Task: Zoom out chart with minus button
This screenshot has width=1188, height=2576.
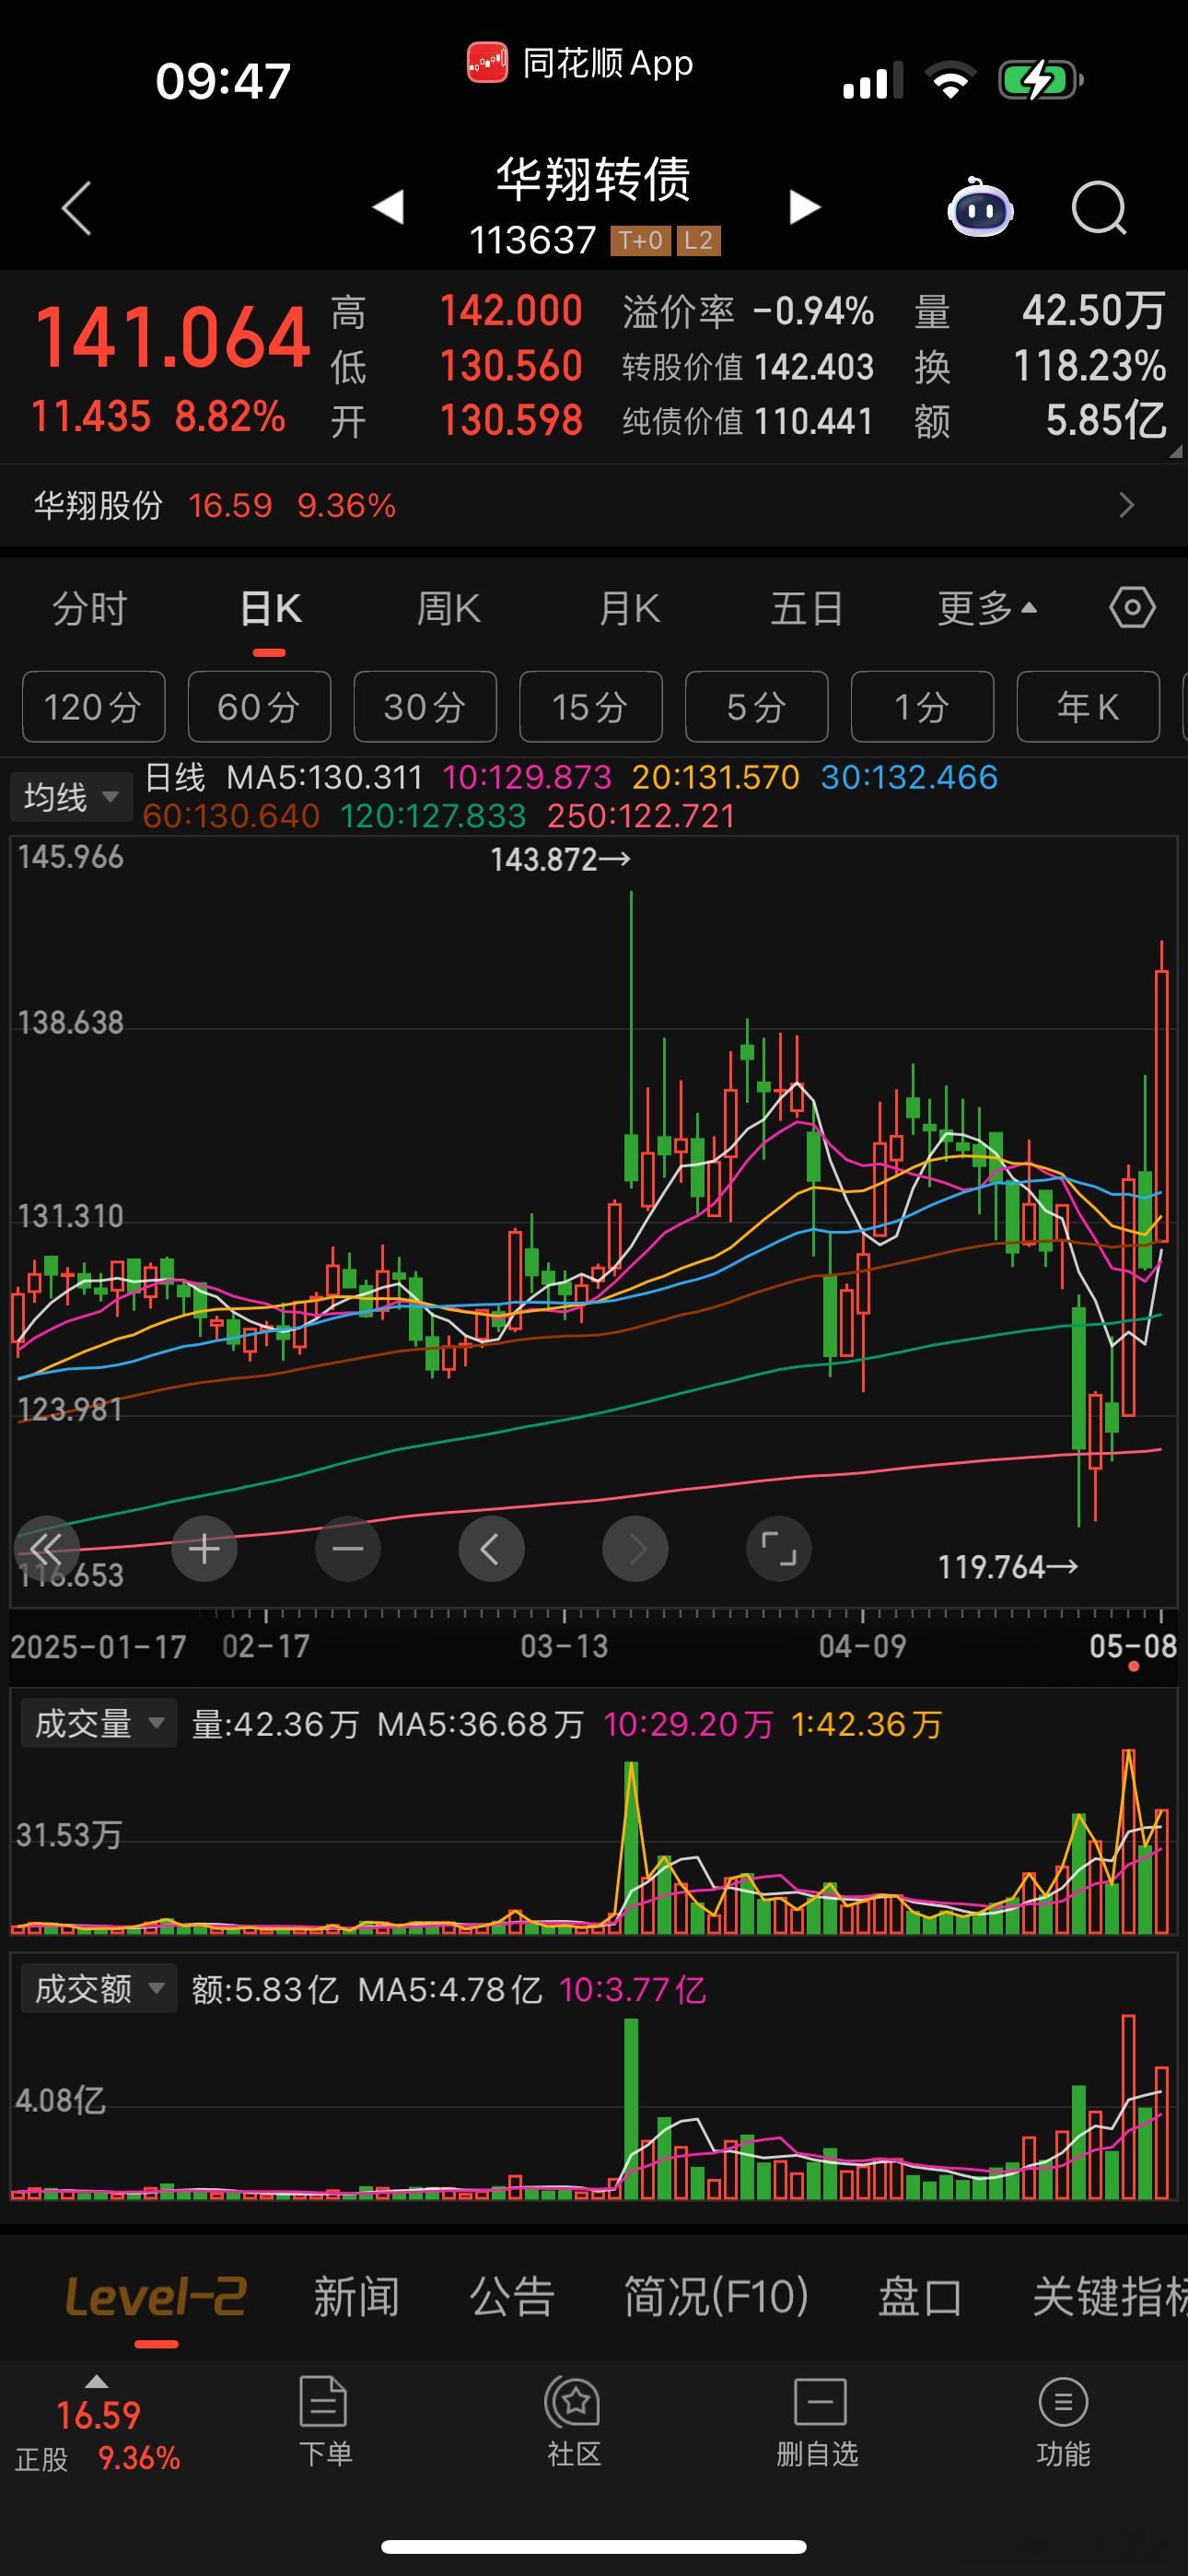Action: (x=348, y=1549)
